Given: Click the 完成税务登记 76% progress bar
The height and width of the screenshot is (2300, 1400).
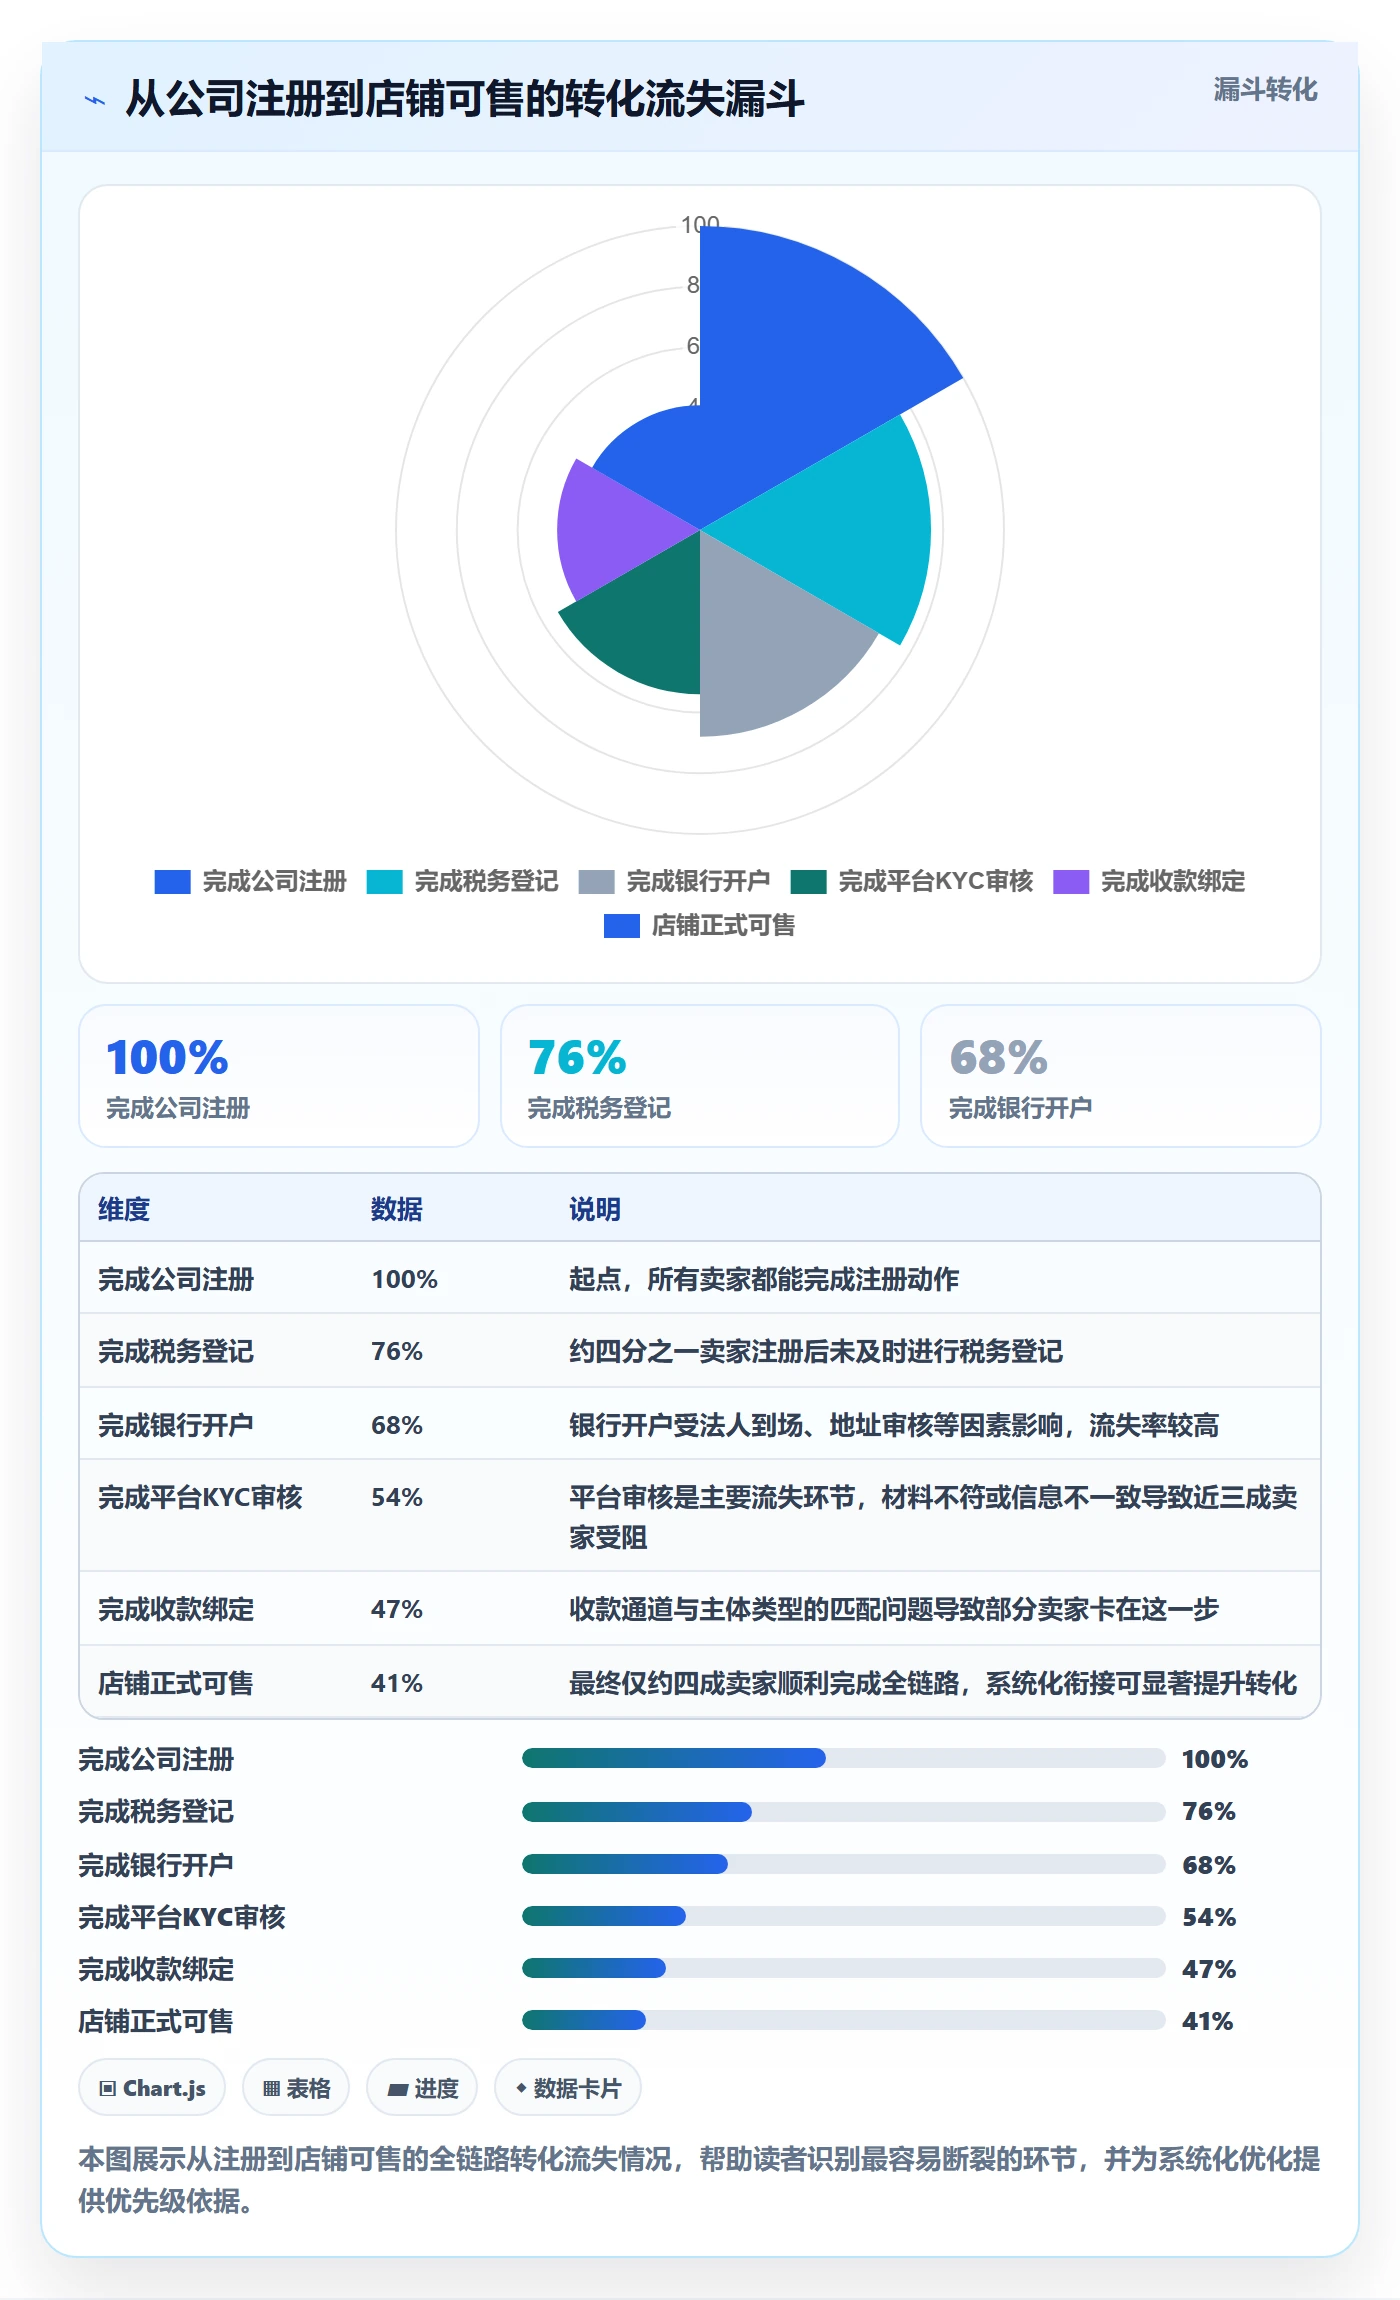Looking at the screenshot, I should [844, 1811].
